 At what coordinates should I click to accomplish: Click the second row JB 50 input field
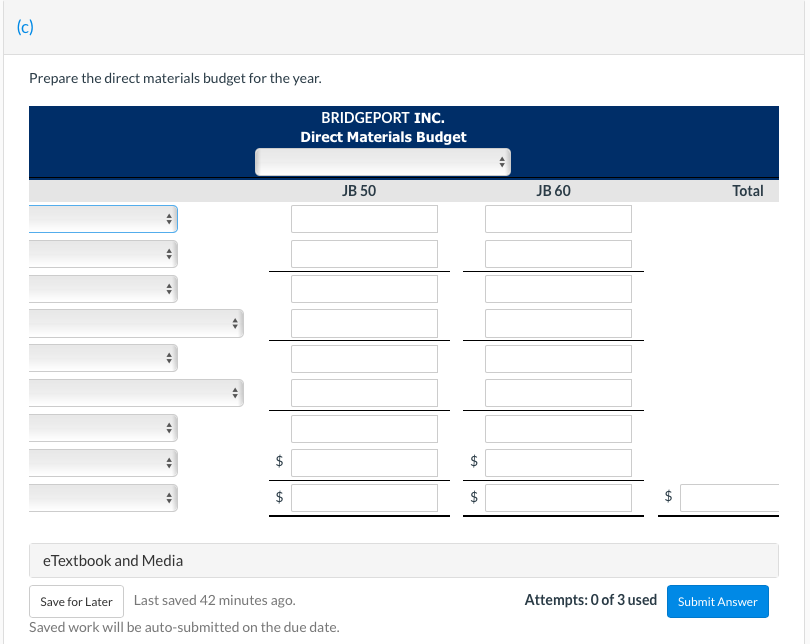364,254
